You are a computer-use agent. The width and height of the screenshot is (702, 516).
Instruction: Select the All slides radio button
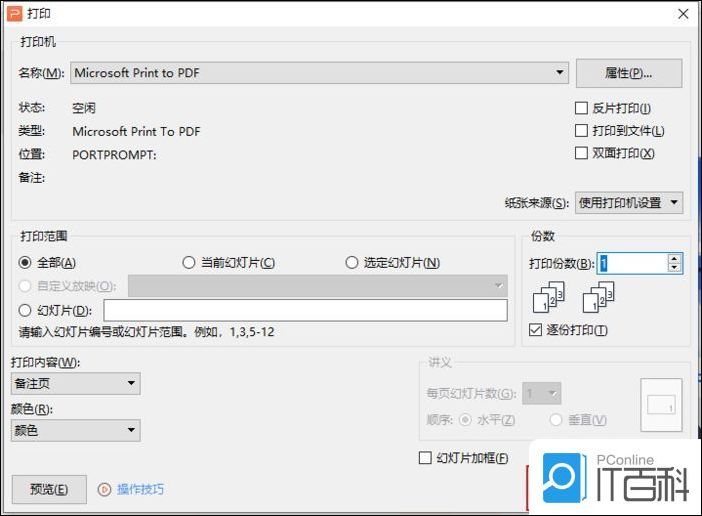click(x=25, y=262)
